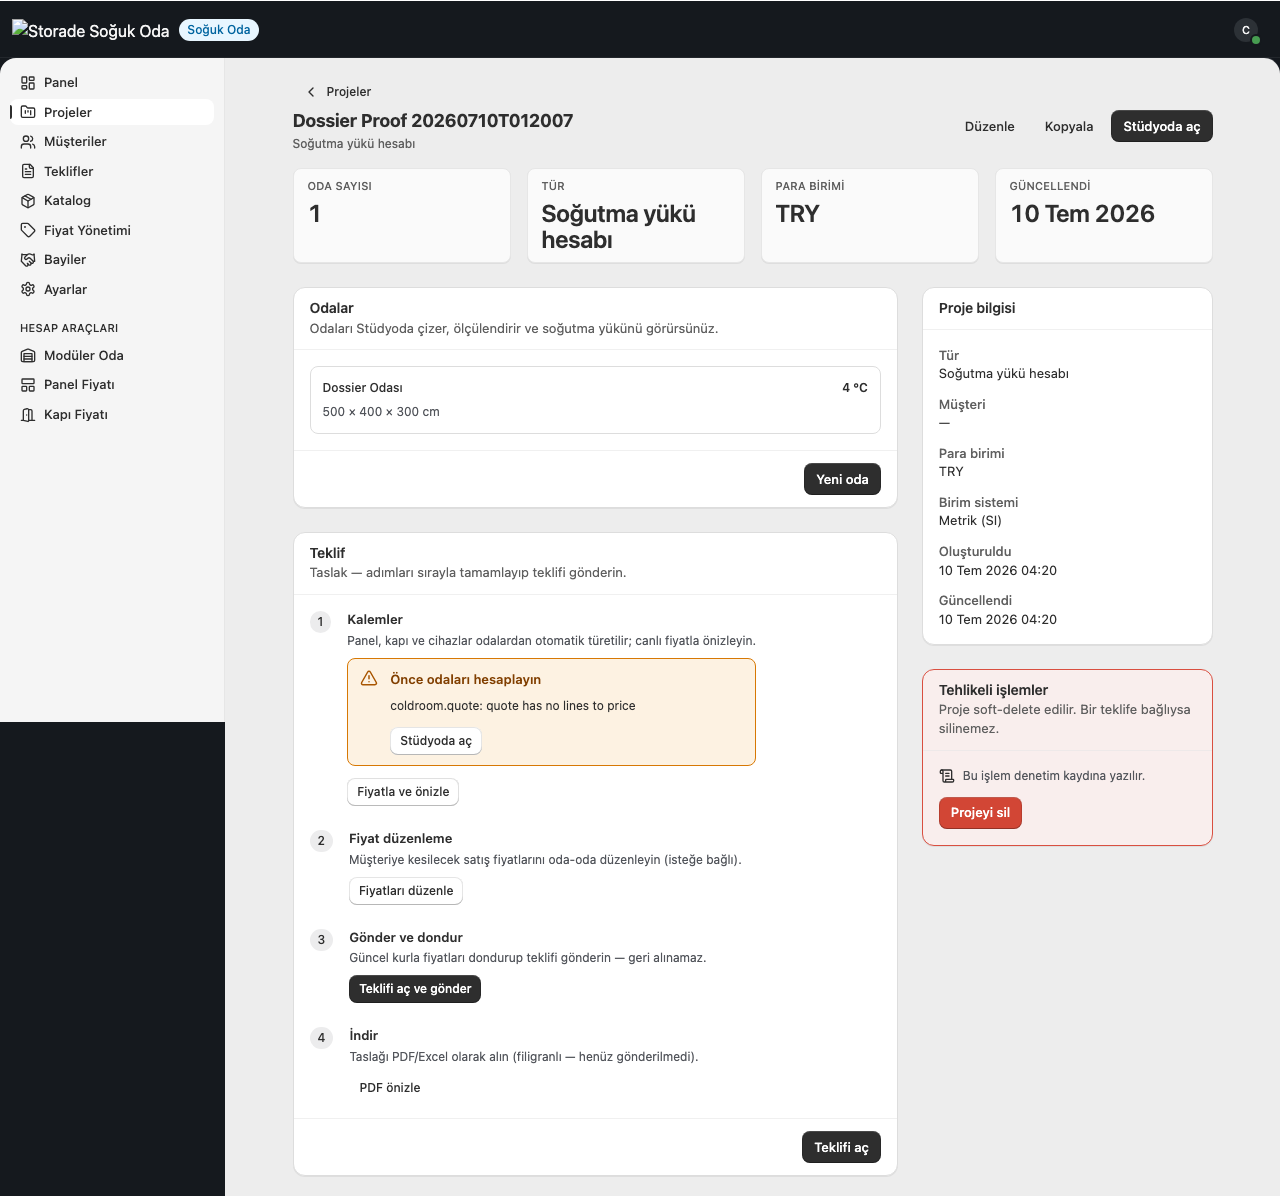1280x1196 pixels.
Task: Click the Düzenle button
Action: click(x=989, y=127)
